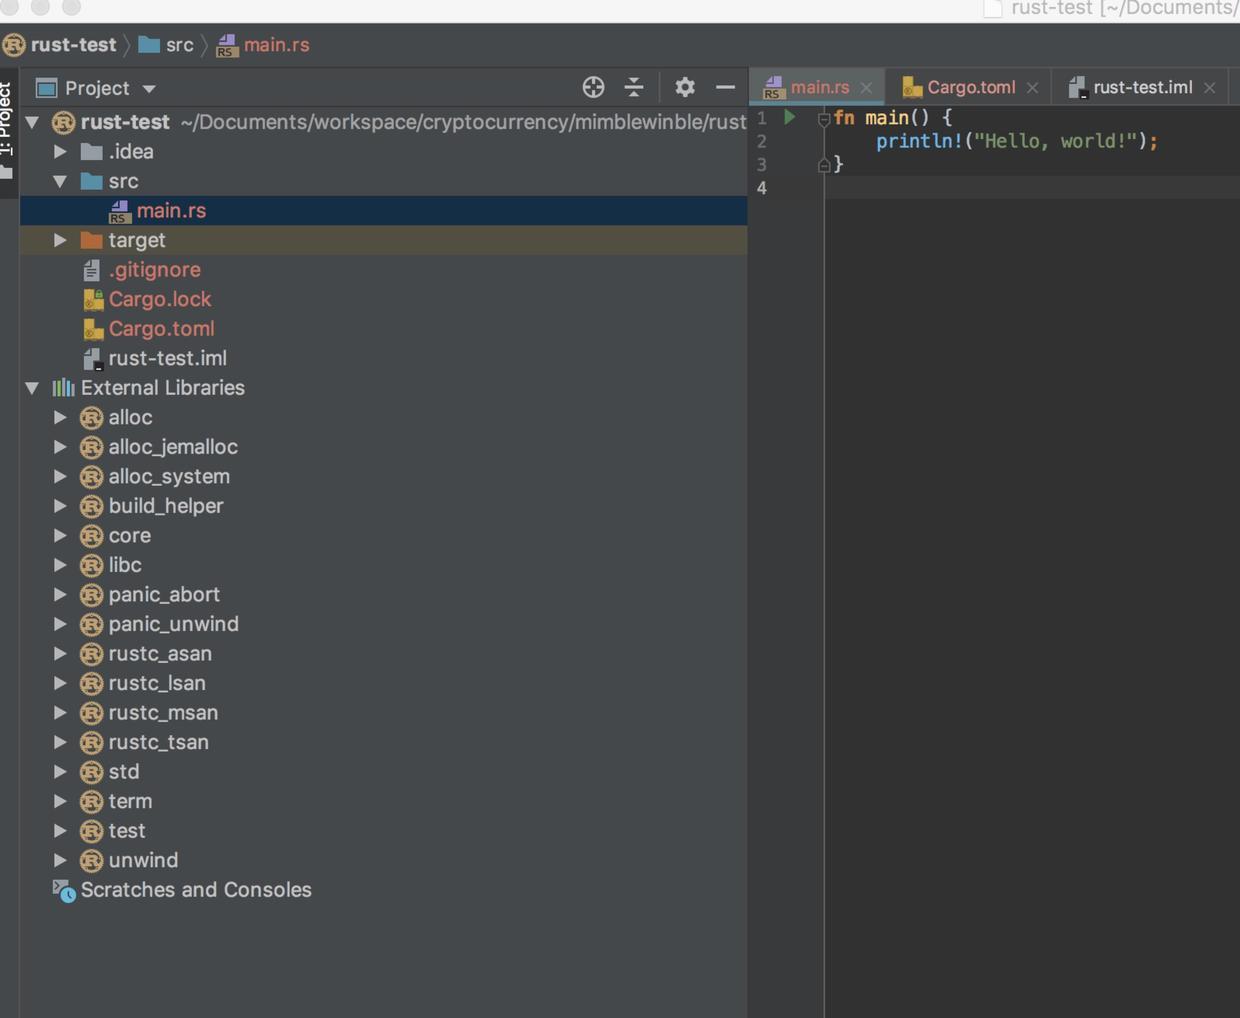Expand the target folder

[60, 240]
